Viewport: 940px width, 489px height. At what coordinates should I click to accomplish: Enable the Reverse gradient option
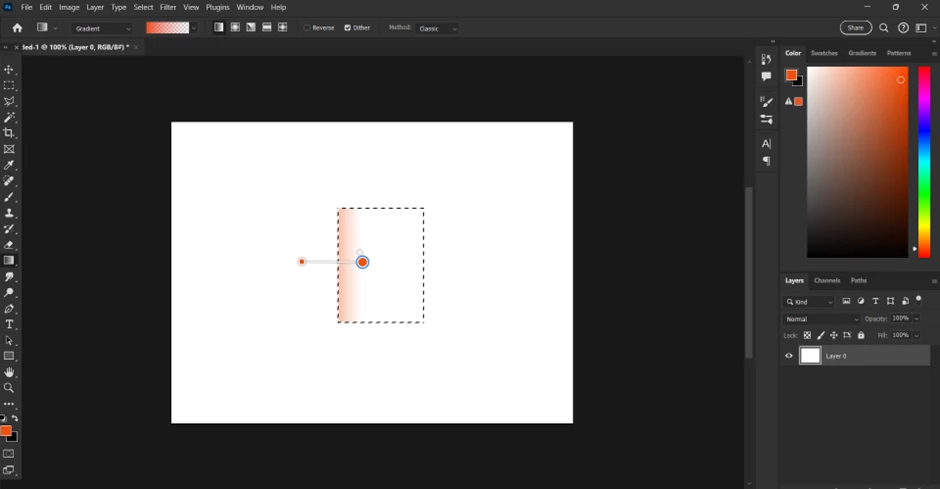click(x=307, y=28)
